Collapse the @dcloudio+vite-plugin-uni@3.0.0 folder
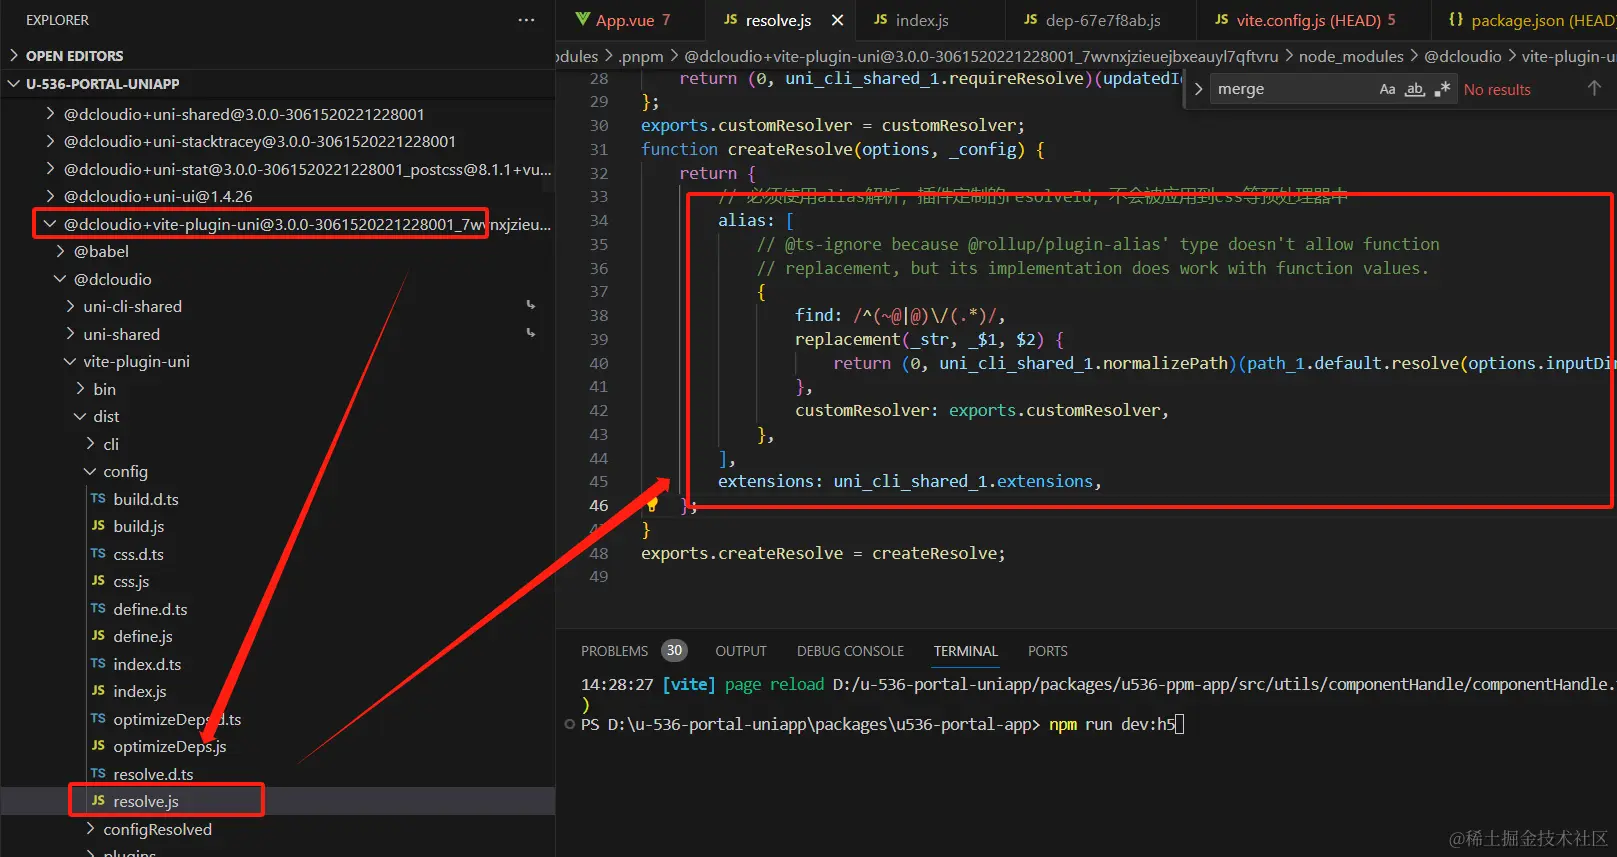The width and height of the screenshot is (1617, 857). pos(50,224)
